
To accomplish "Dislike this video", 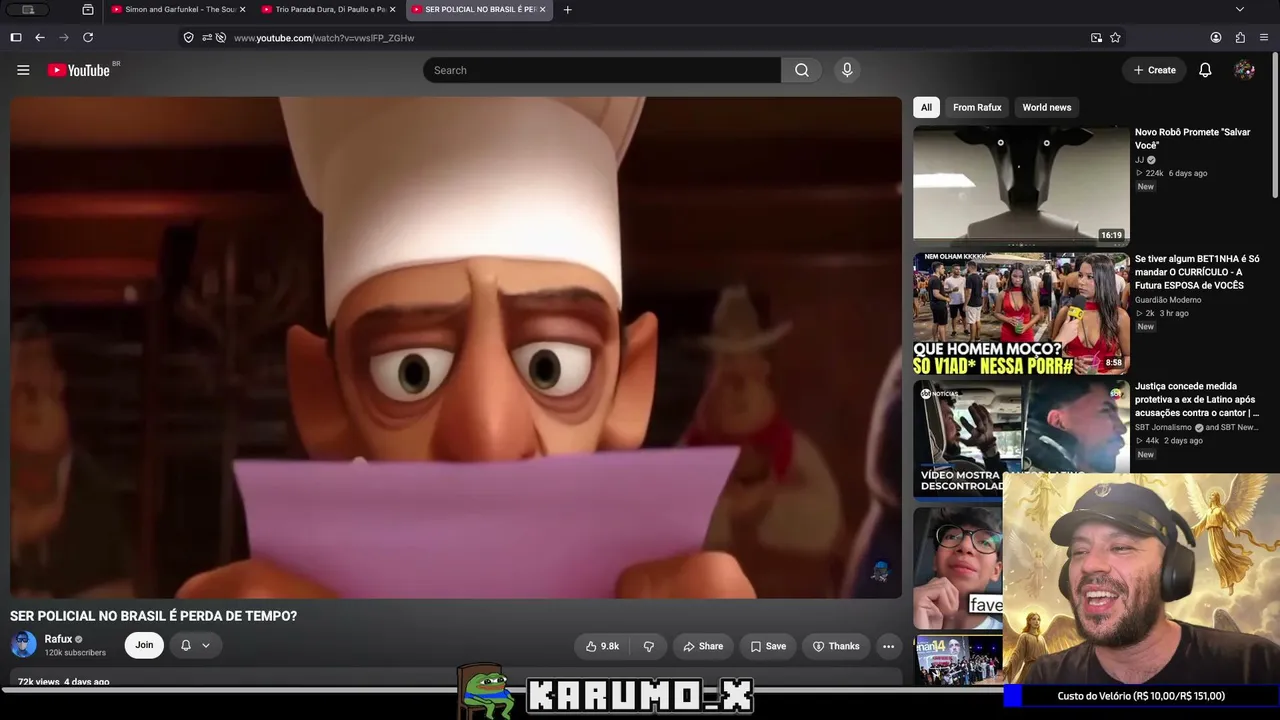I will pos(648,646).
